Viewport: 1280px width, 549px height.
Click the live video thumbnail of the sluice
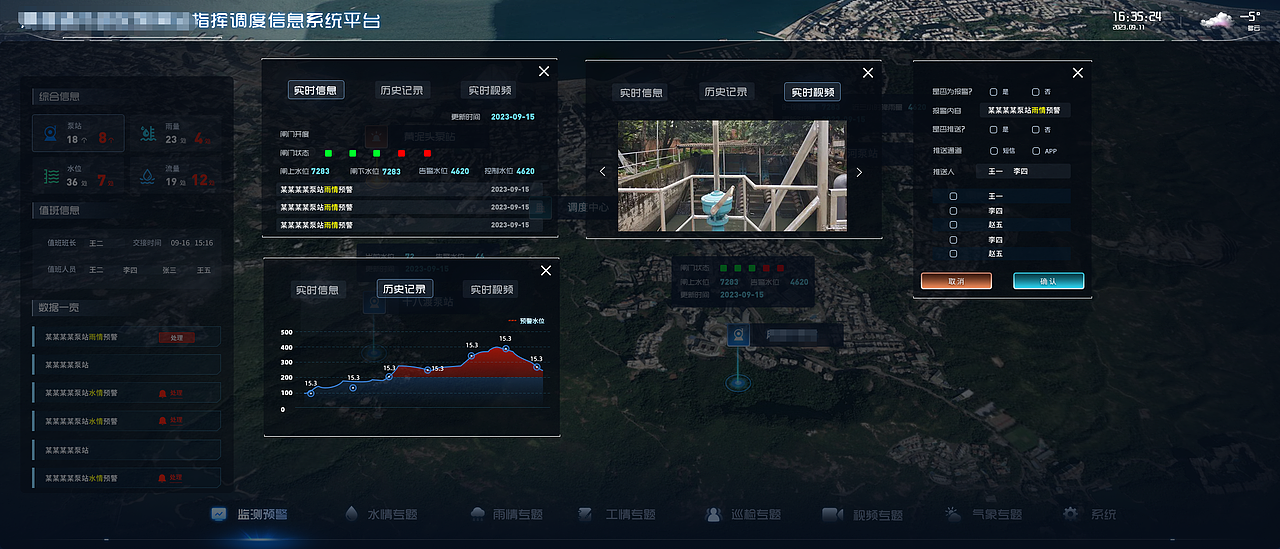(x=732, y=176)
